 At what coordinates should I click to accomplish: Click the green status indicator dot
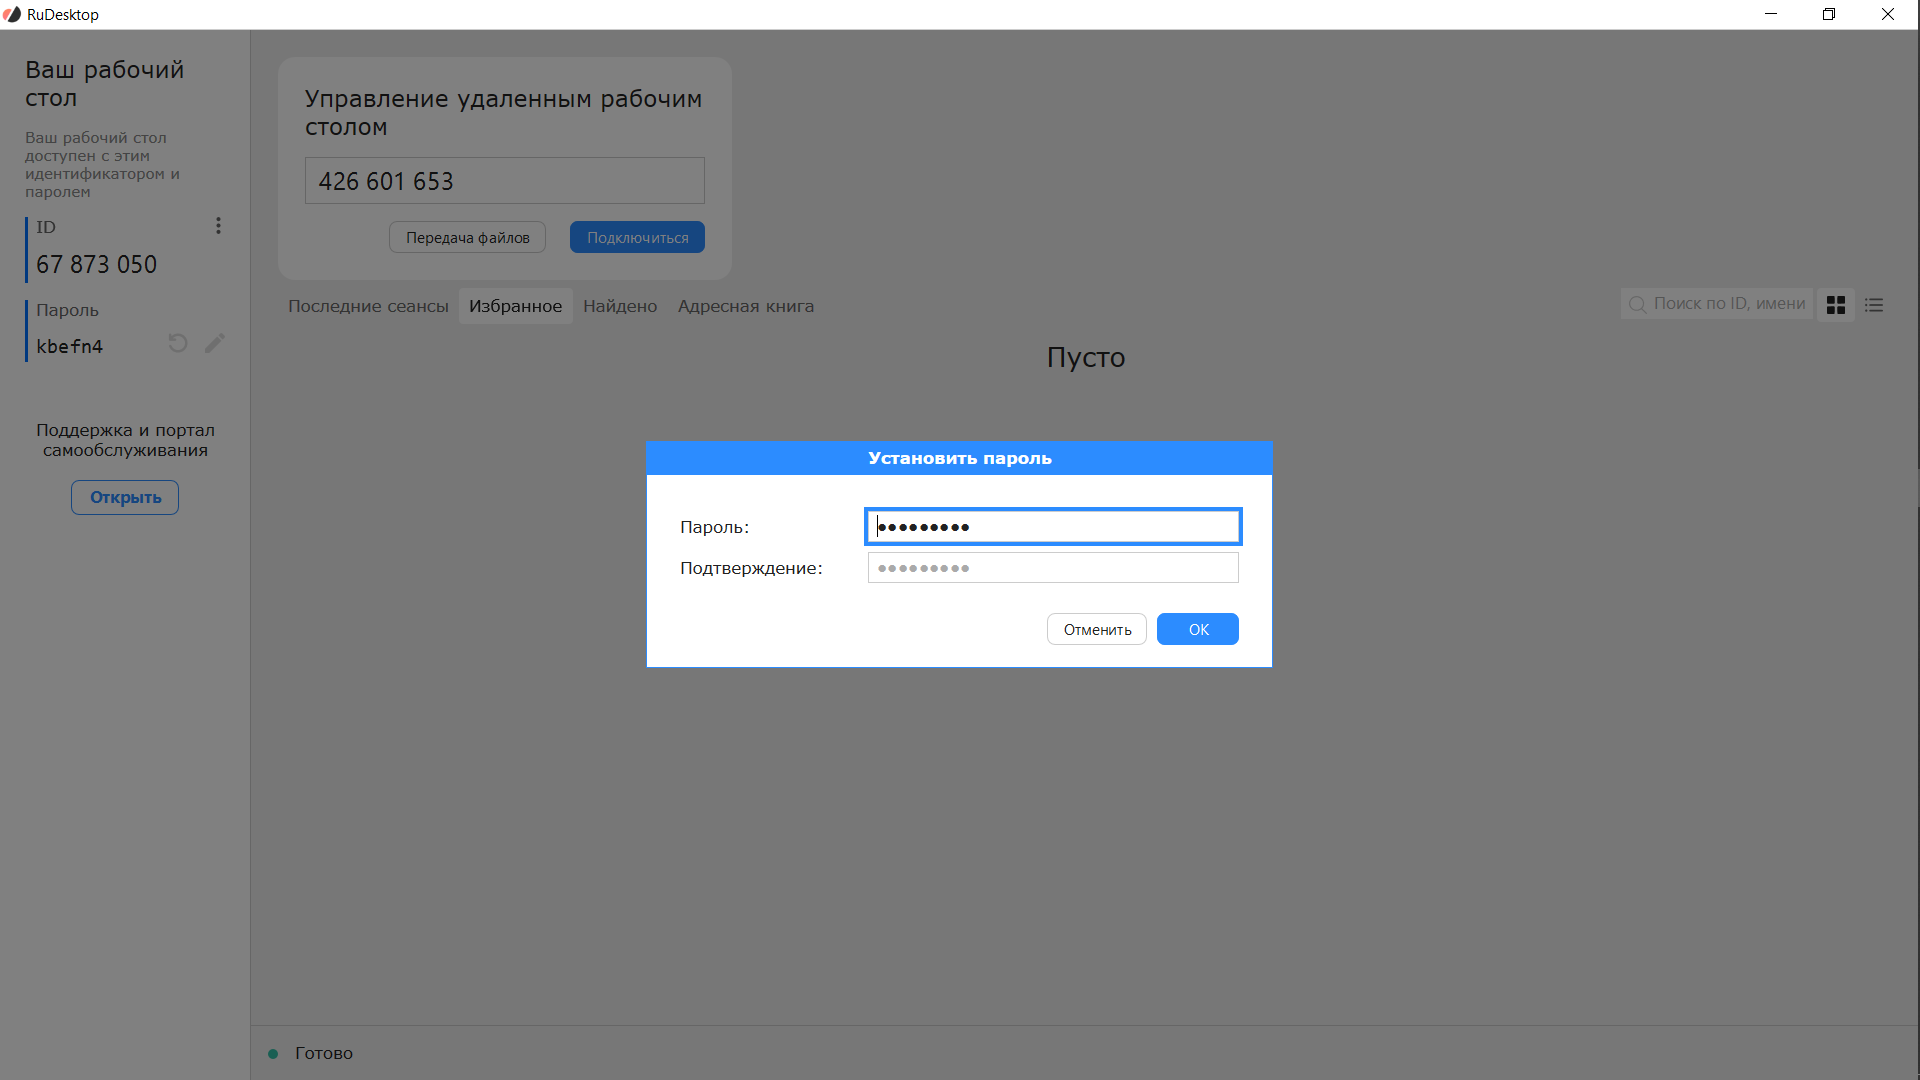273,1053
